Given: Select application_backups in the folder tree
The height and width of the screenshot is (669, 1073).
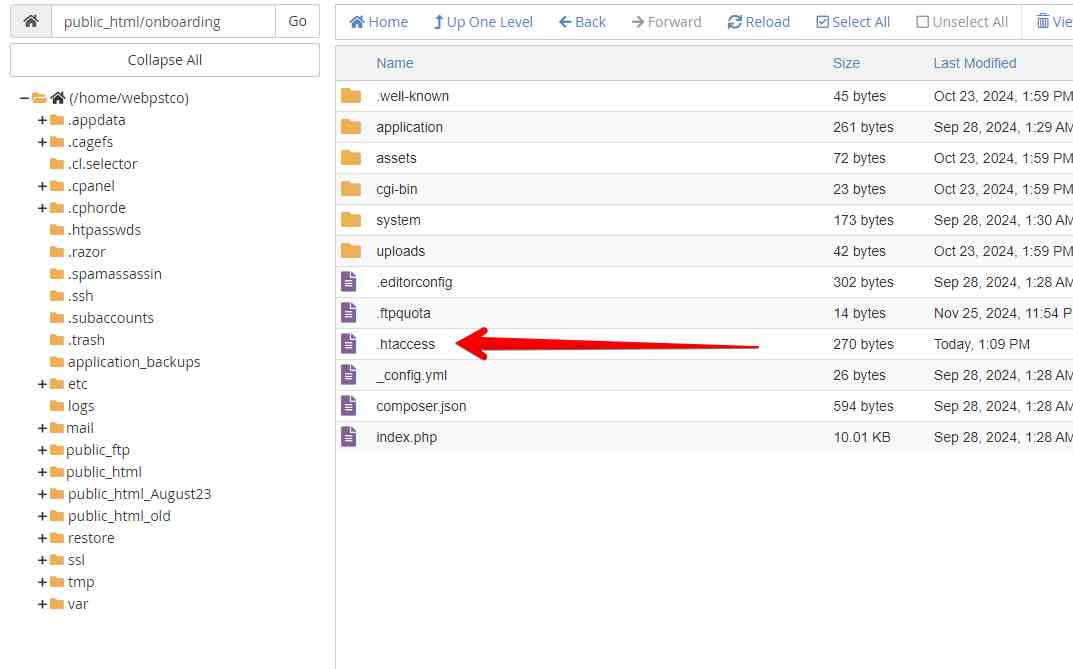Looking at the screenshot, I should tap(133, 362).
